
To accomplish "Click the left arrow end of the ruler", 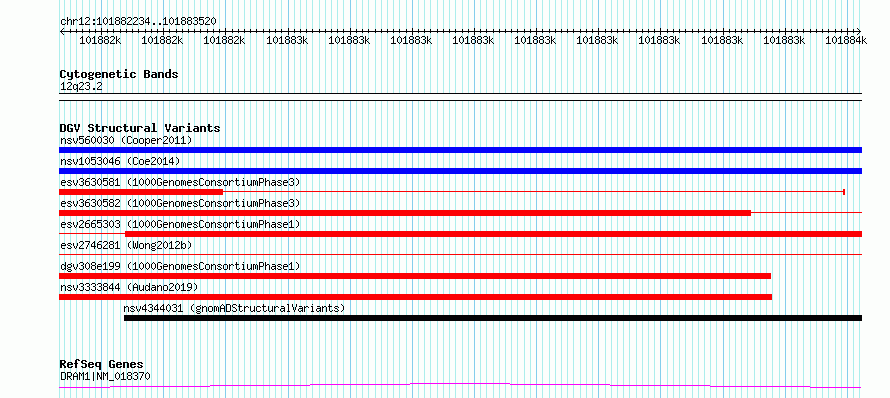I will point(62,31).
